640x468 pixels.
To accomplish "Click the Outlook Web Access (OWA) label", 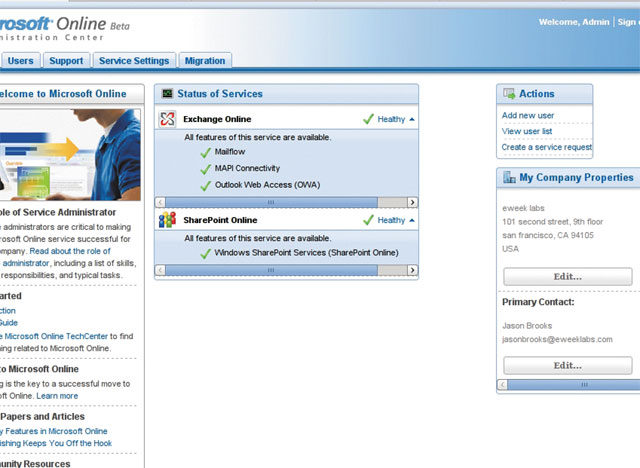I will [267, 185].
